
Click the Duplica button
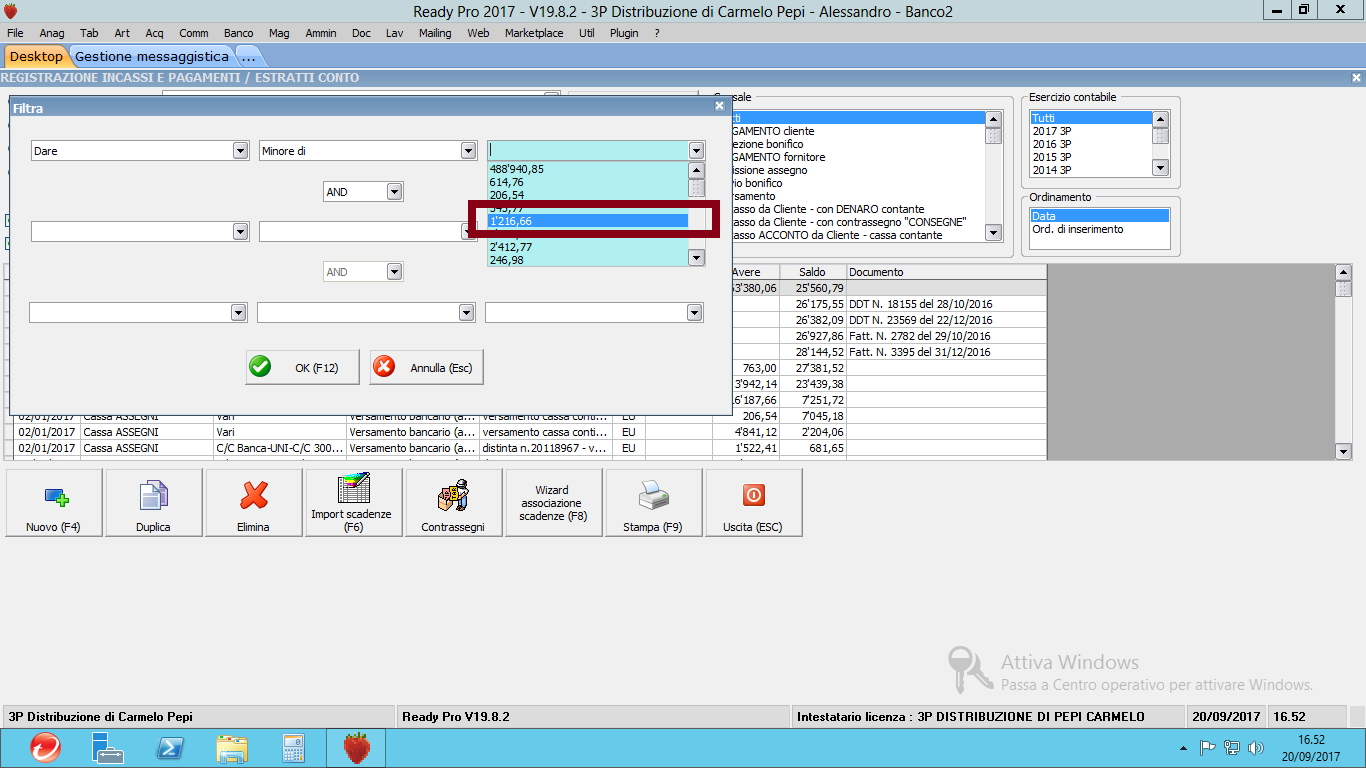pyautogui.click(x=154, y=503)
